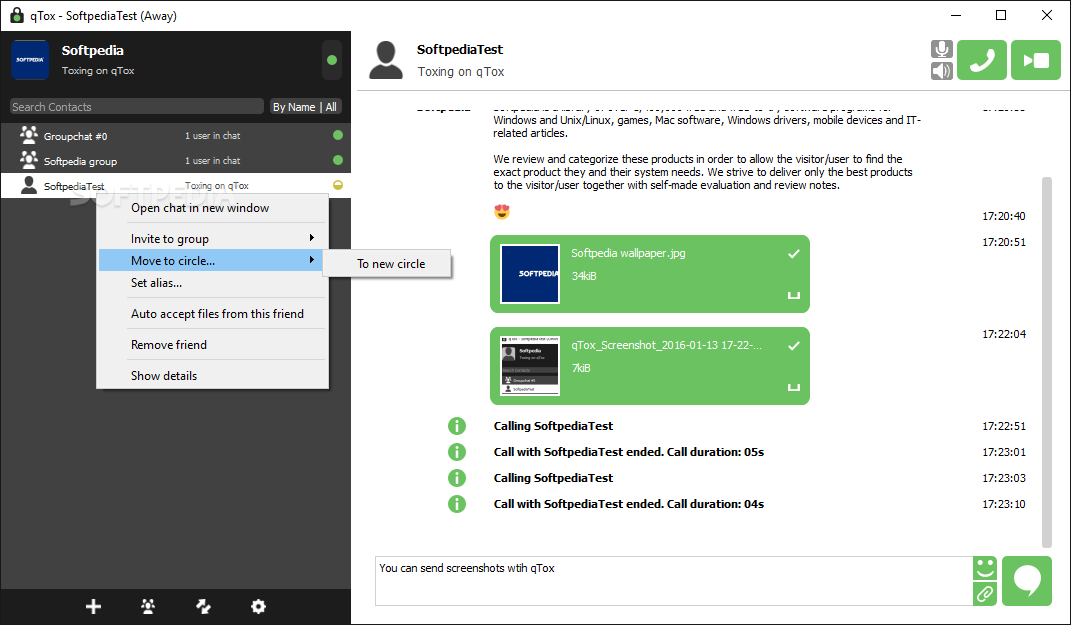Click the away status dot on the SoftpediaTest row
This screenshot has height=625, width=1071.
tap(337, 185)
